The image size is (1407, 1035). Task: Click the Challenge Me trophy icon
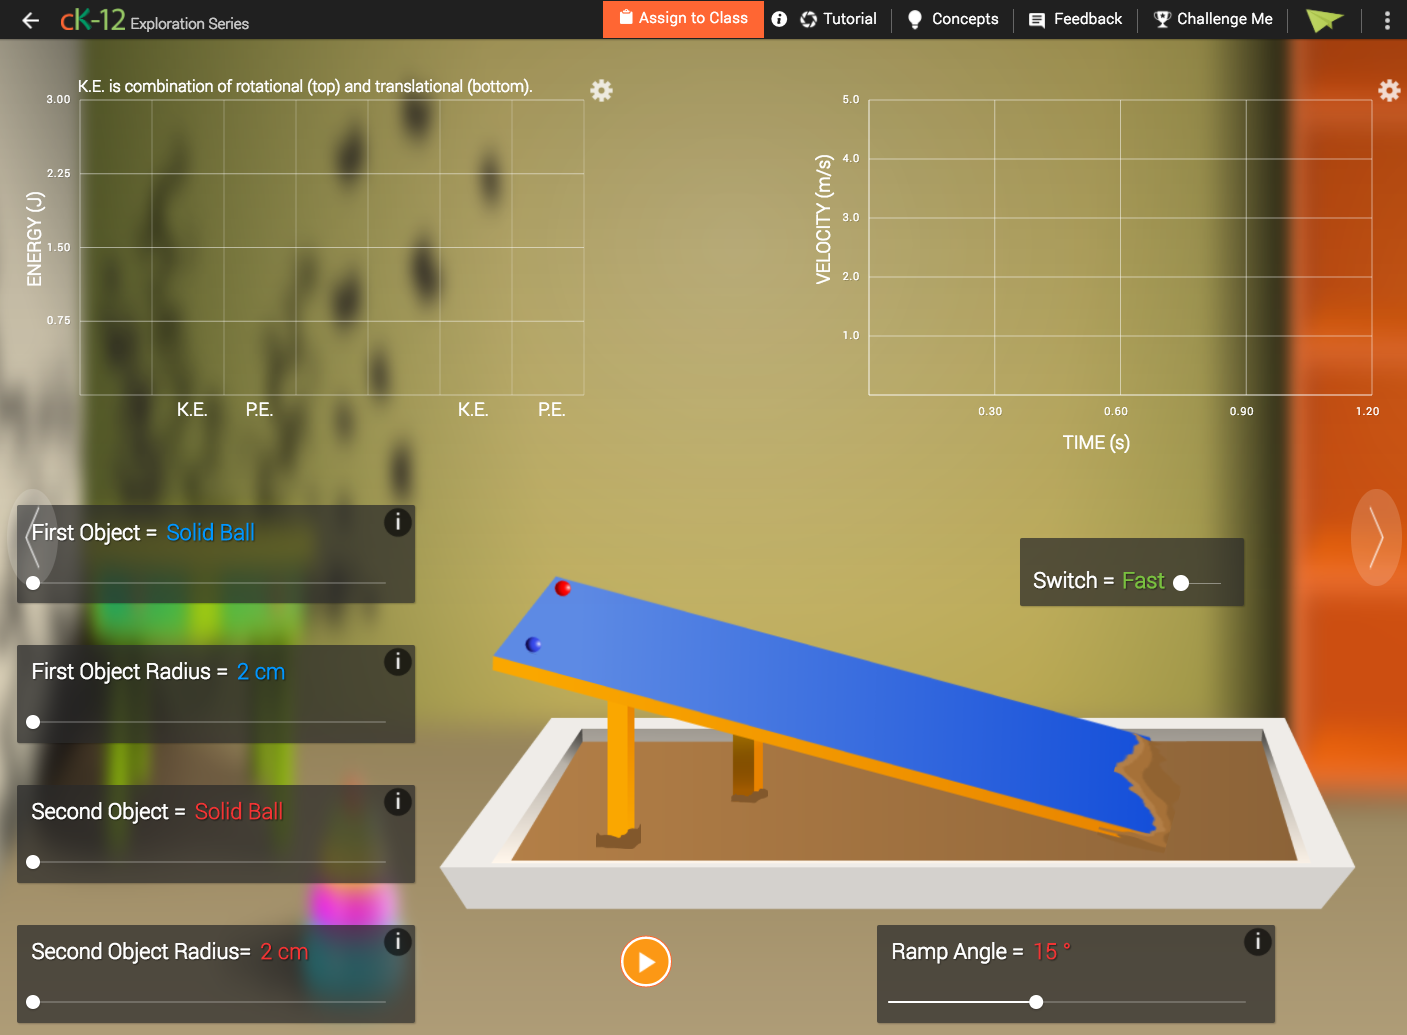[1162, 19]
